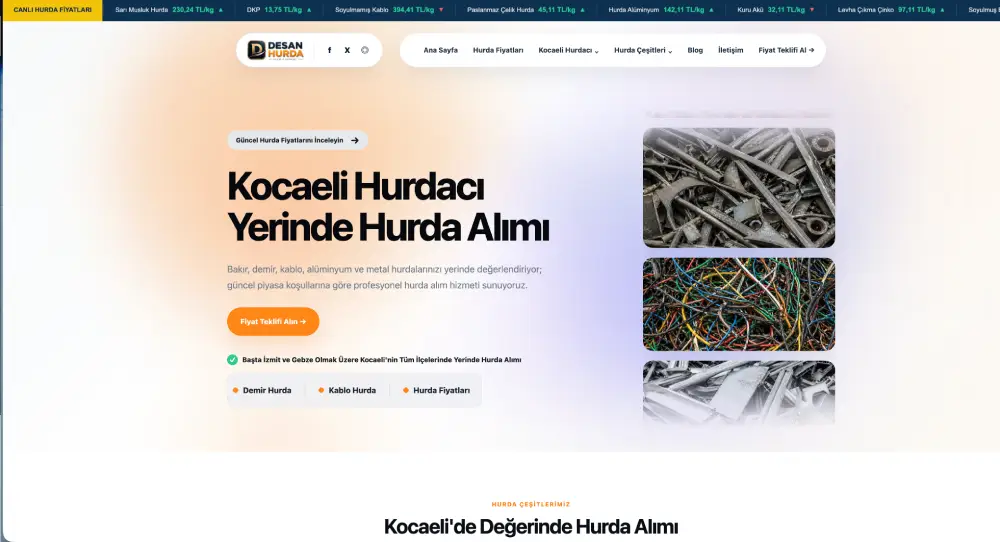
Task: Click Levha Çıkma Çinko ticker entry
Action: click(891, 10)
